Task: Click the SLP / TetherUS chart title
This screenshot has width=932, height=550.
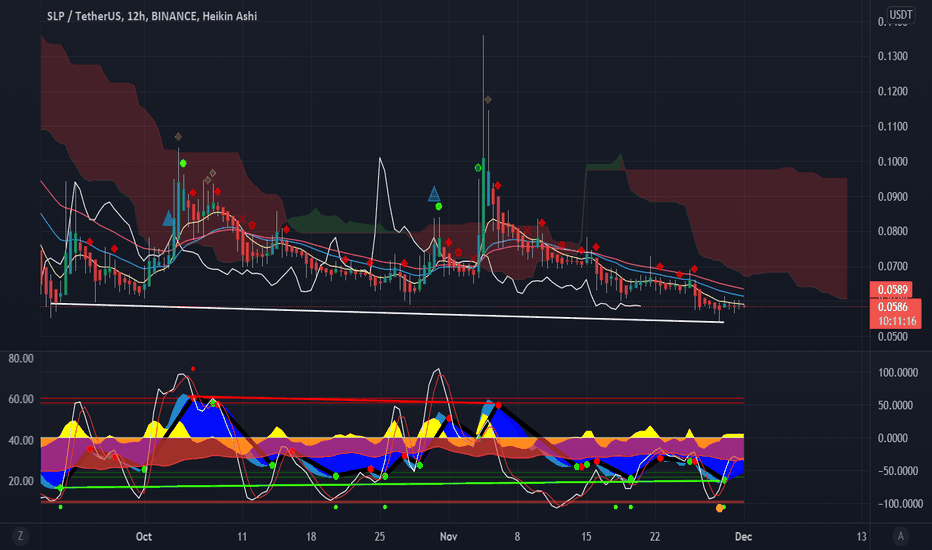Action: pyautogui.click(x=152, y=16)
